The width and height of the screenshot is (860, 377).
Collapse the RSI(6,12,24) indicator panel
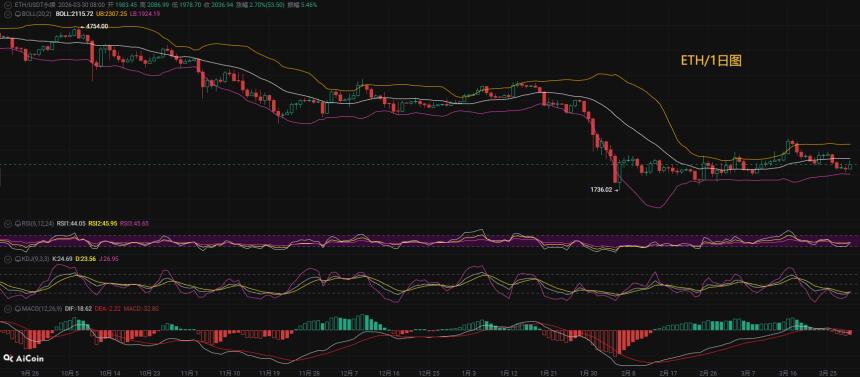coord(8,223)
